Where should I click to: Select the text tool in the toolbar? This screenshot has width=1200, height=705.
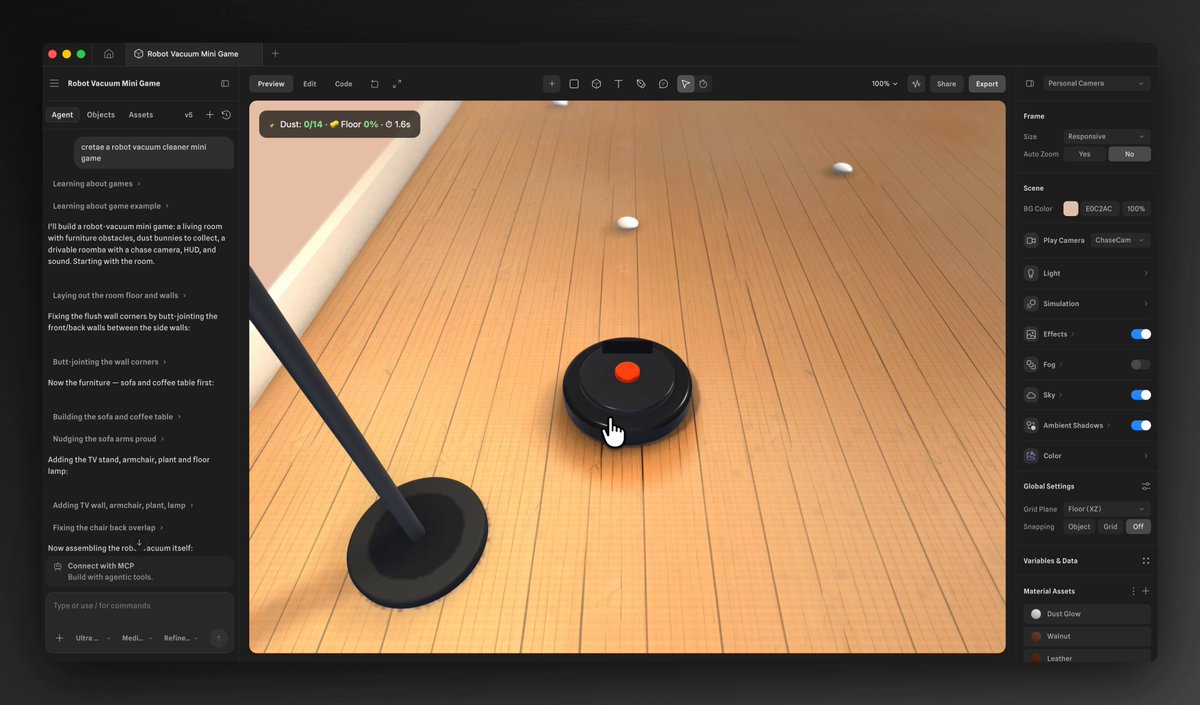(618, 84)
